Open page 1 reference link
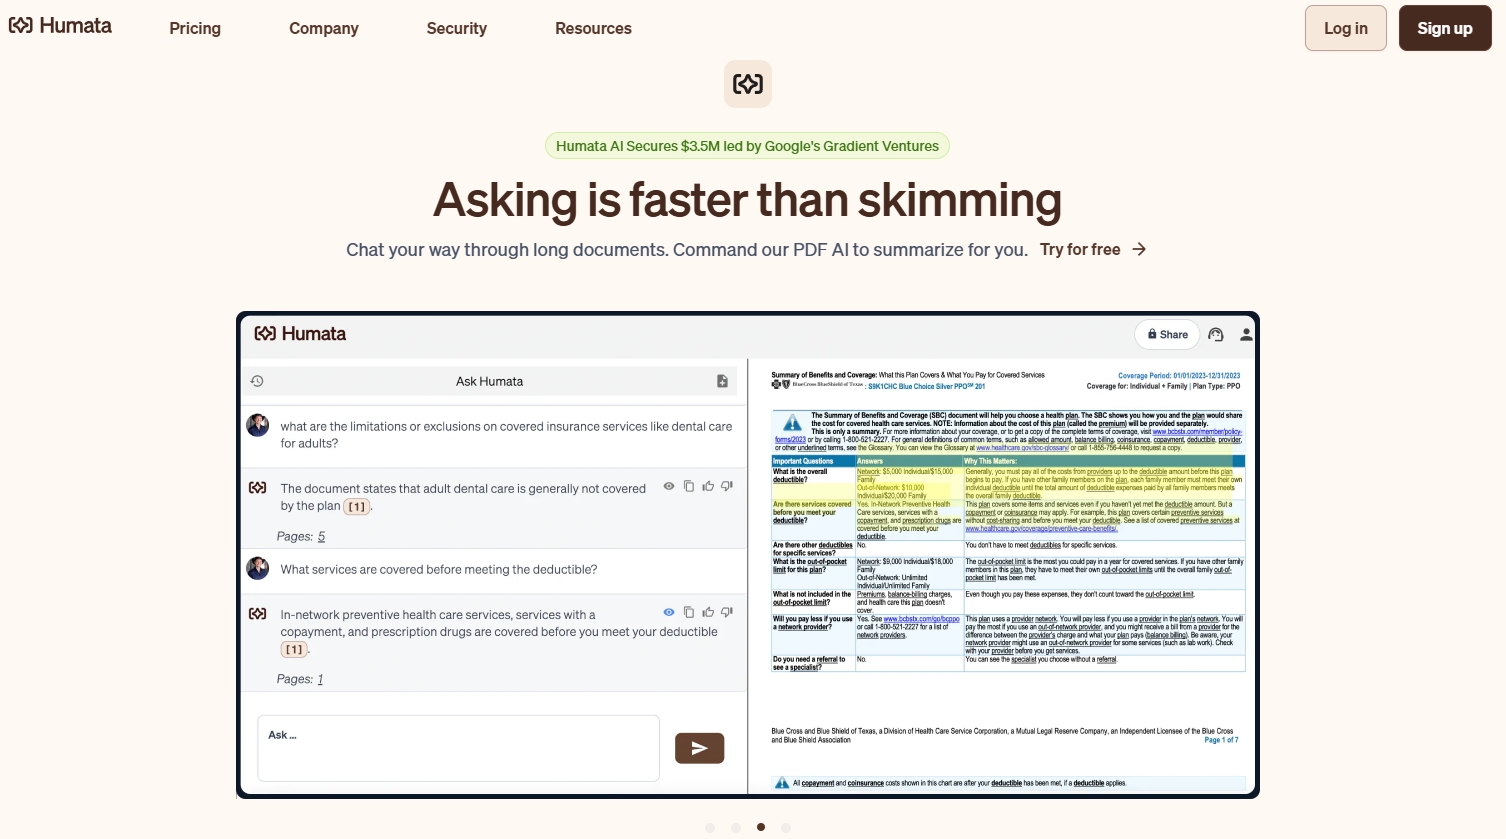This screenshot has height=839, width=1506. (320, 680)
